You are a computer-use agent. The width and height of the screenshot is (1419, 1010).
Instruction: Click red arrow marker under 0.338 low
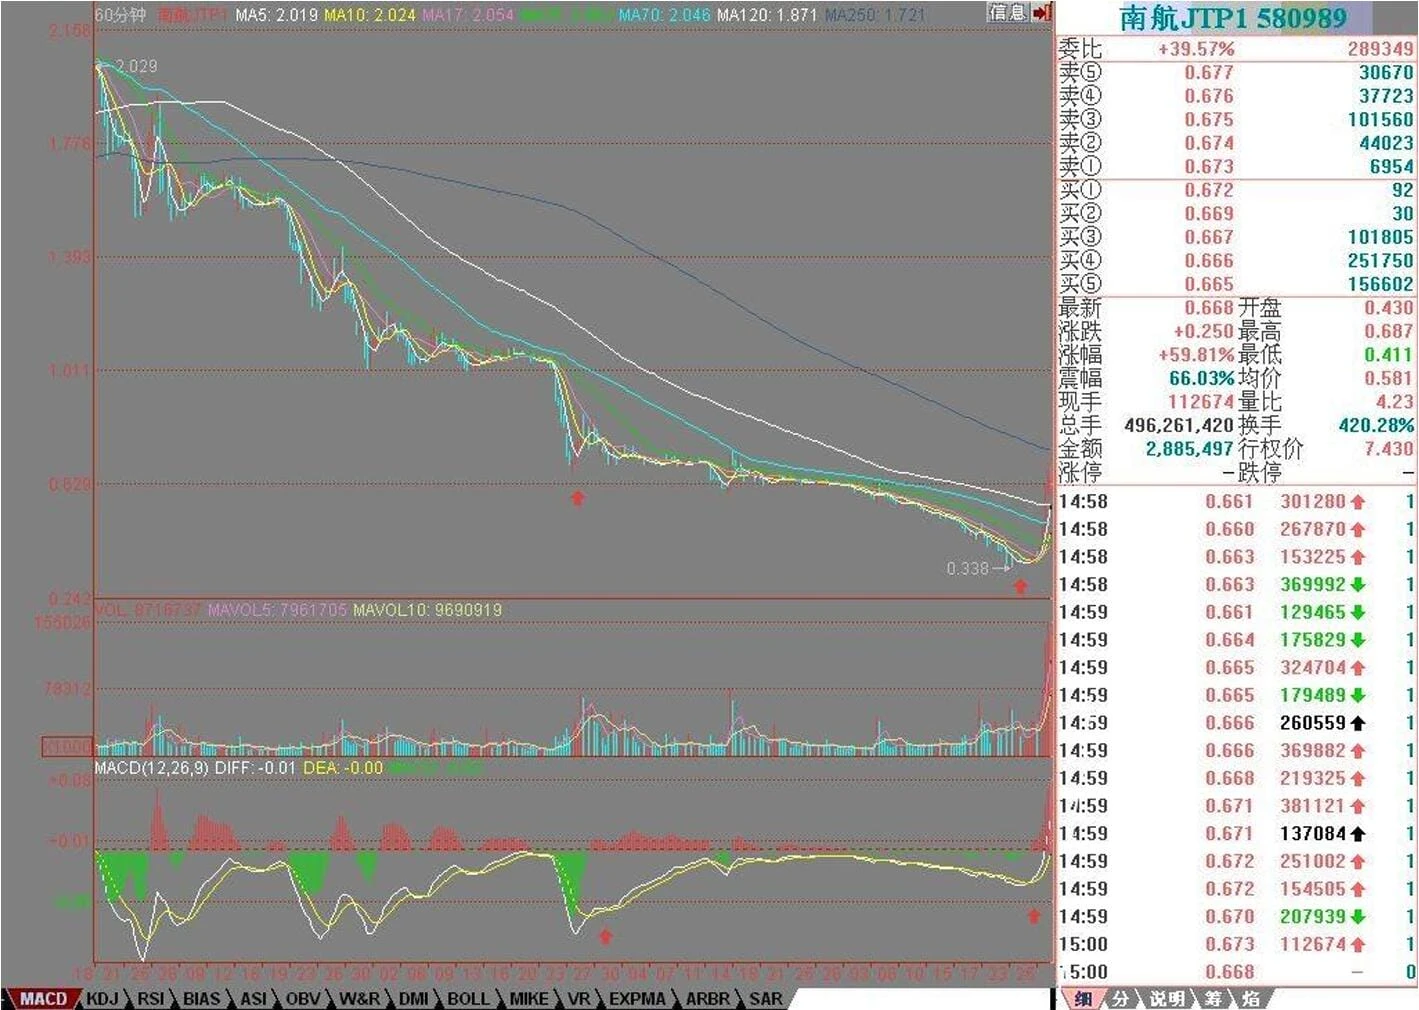pyautogui.click(x=1020, y=587)
